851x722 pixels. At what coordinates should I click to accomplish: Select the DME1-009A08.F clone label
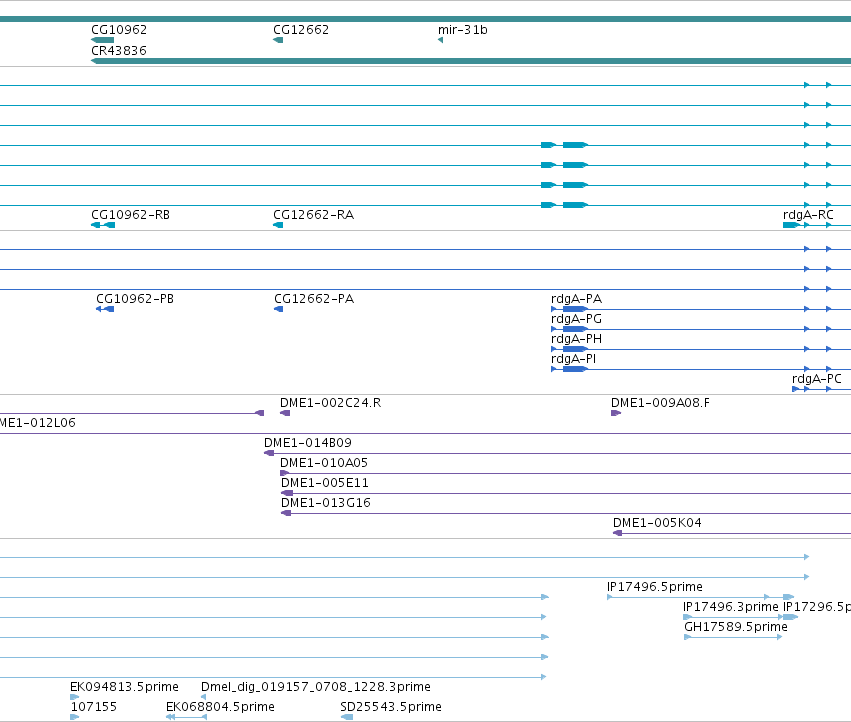pos(660,403)
